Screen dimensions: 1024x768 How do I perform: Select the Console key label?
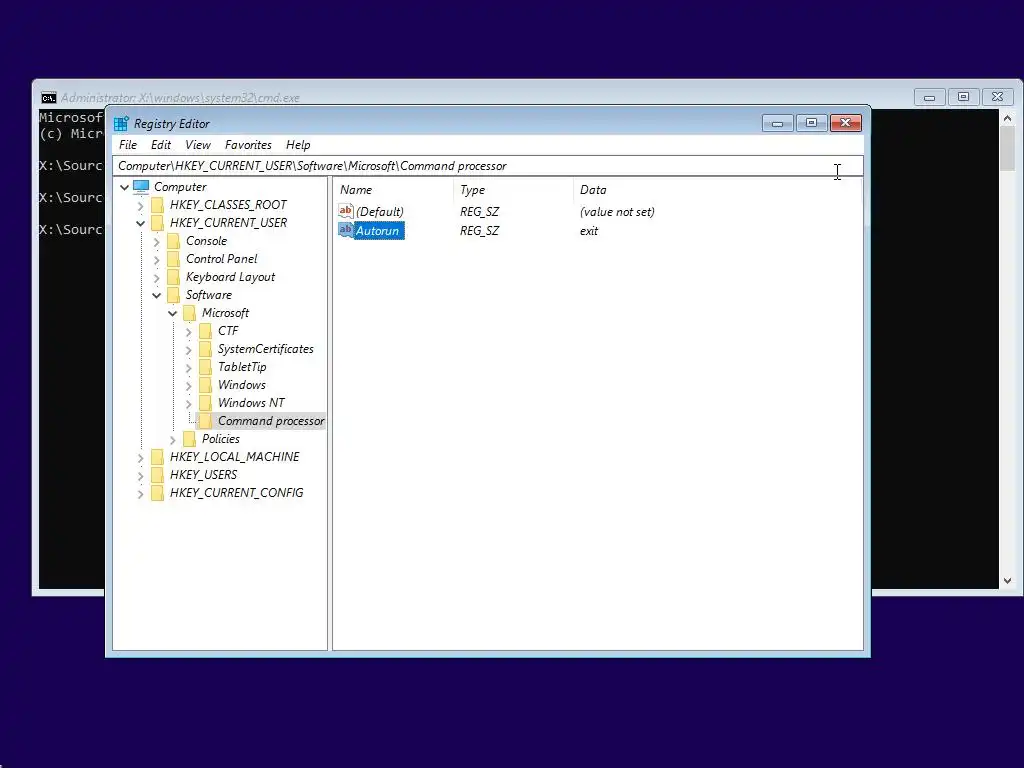coord(206,241)
